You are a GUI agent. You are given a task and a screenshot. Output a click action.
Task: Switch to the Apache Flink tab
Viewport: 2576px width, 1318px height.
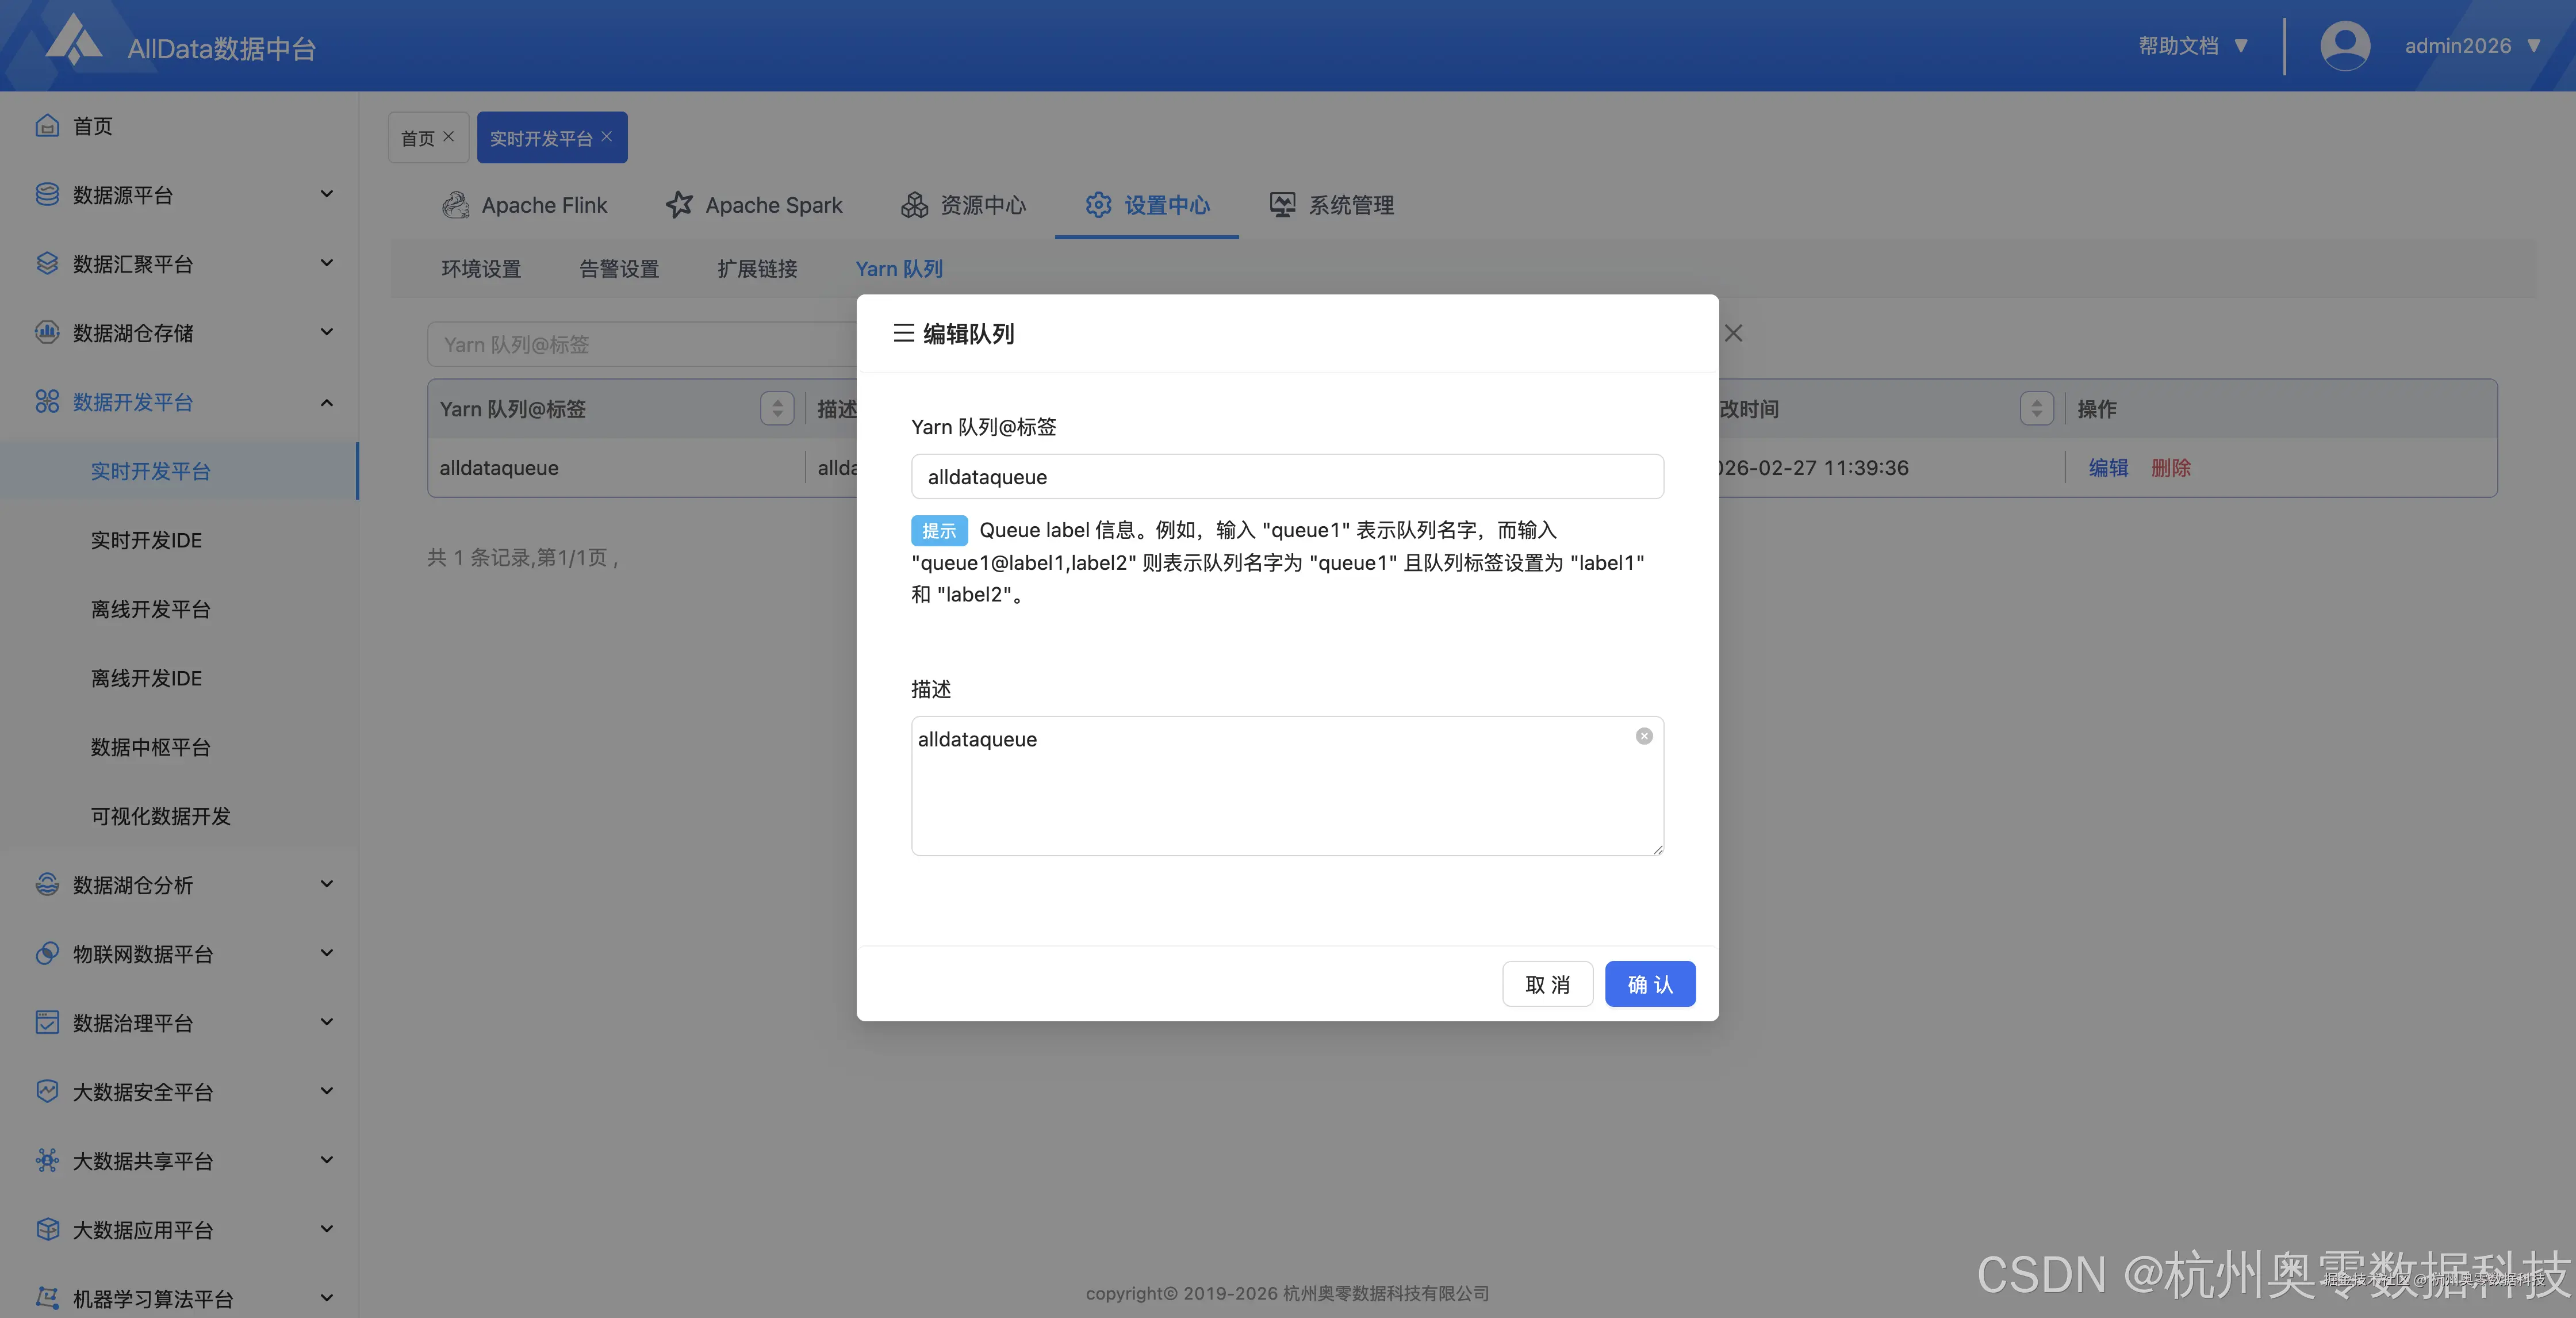[524, 205]
